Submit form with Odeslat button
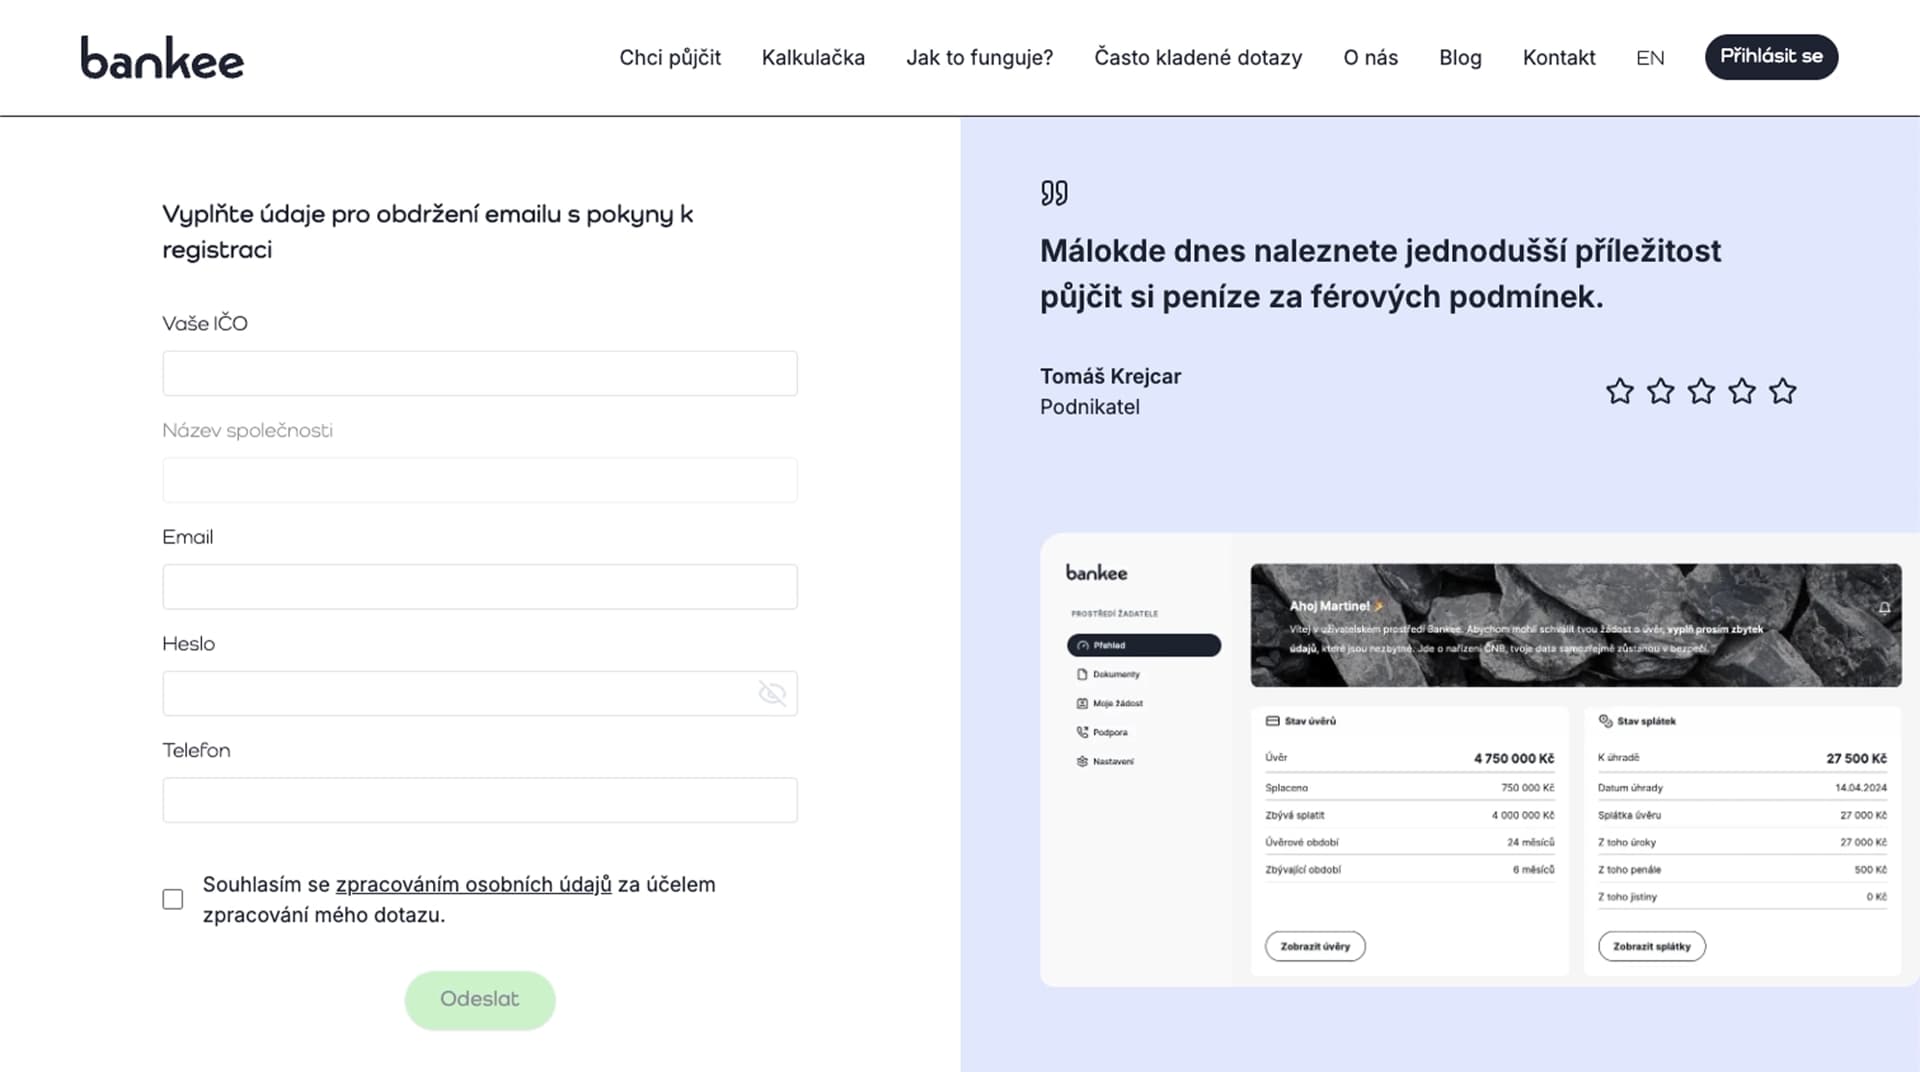The height and width of the screenshot is (1072, 1920). [480, 999]
